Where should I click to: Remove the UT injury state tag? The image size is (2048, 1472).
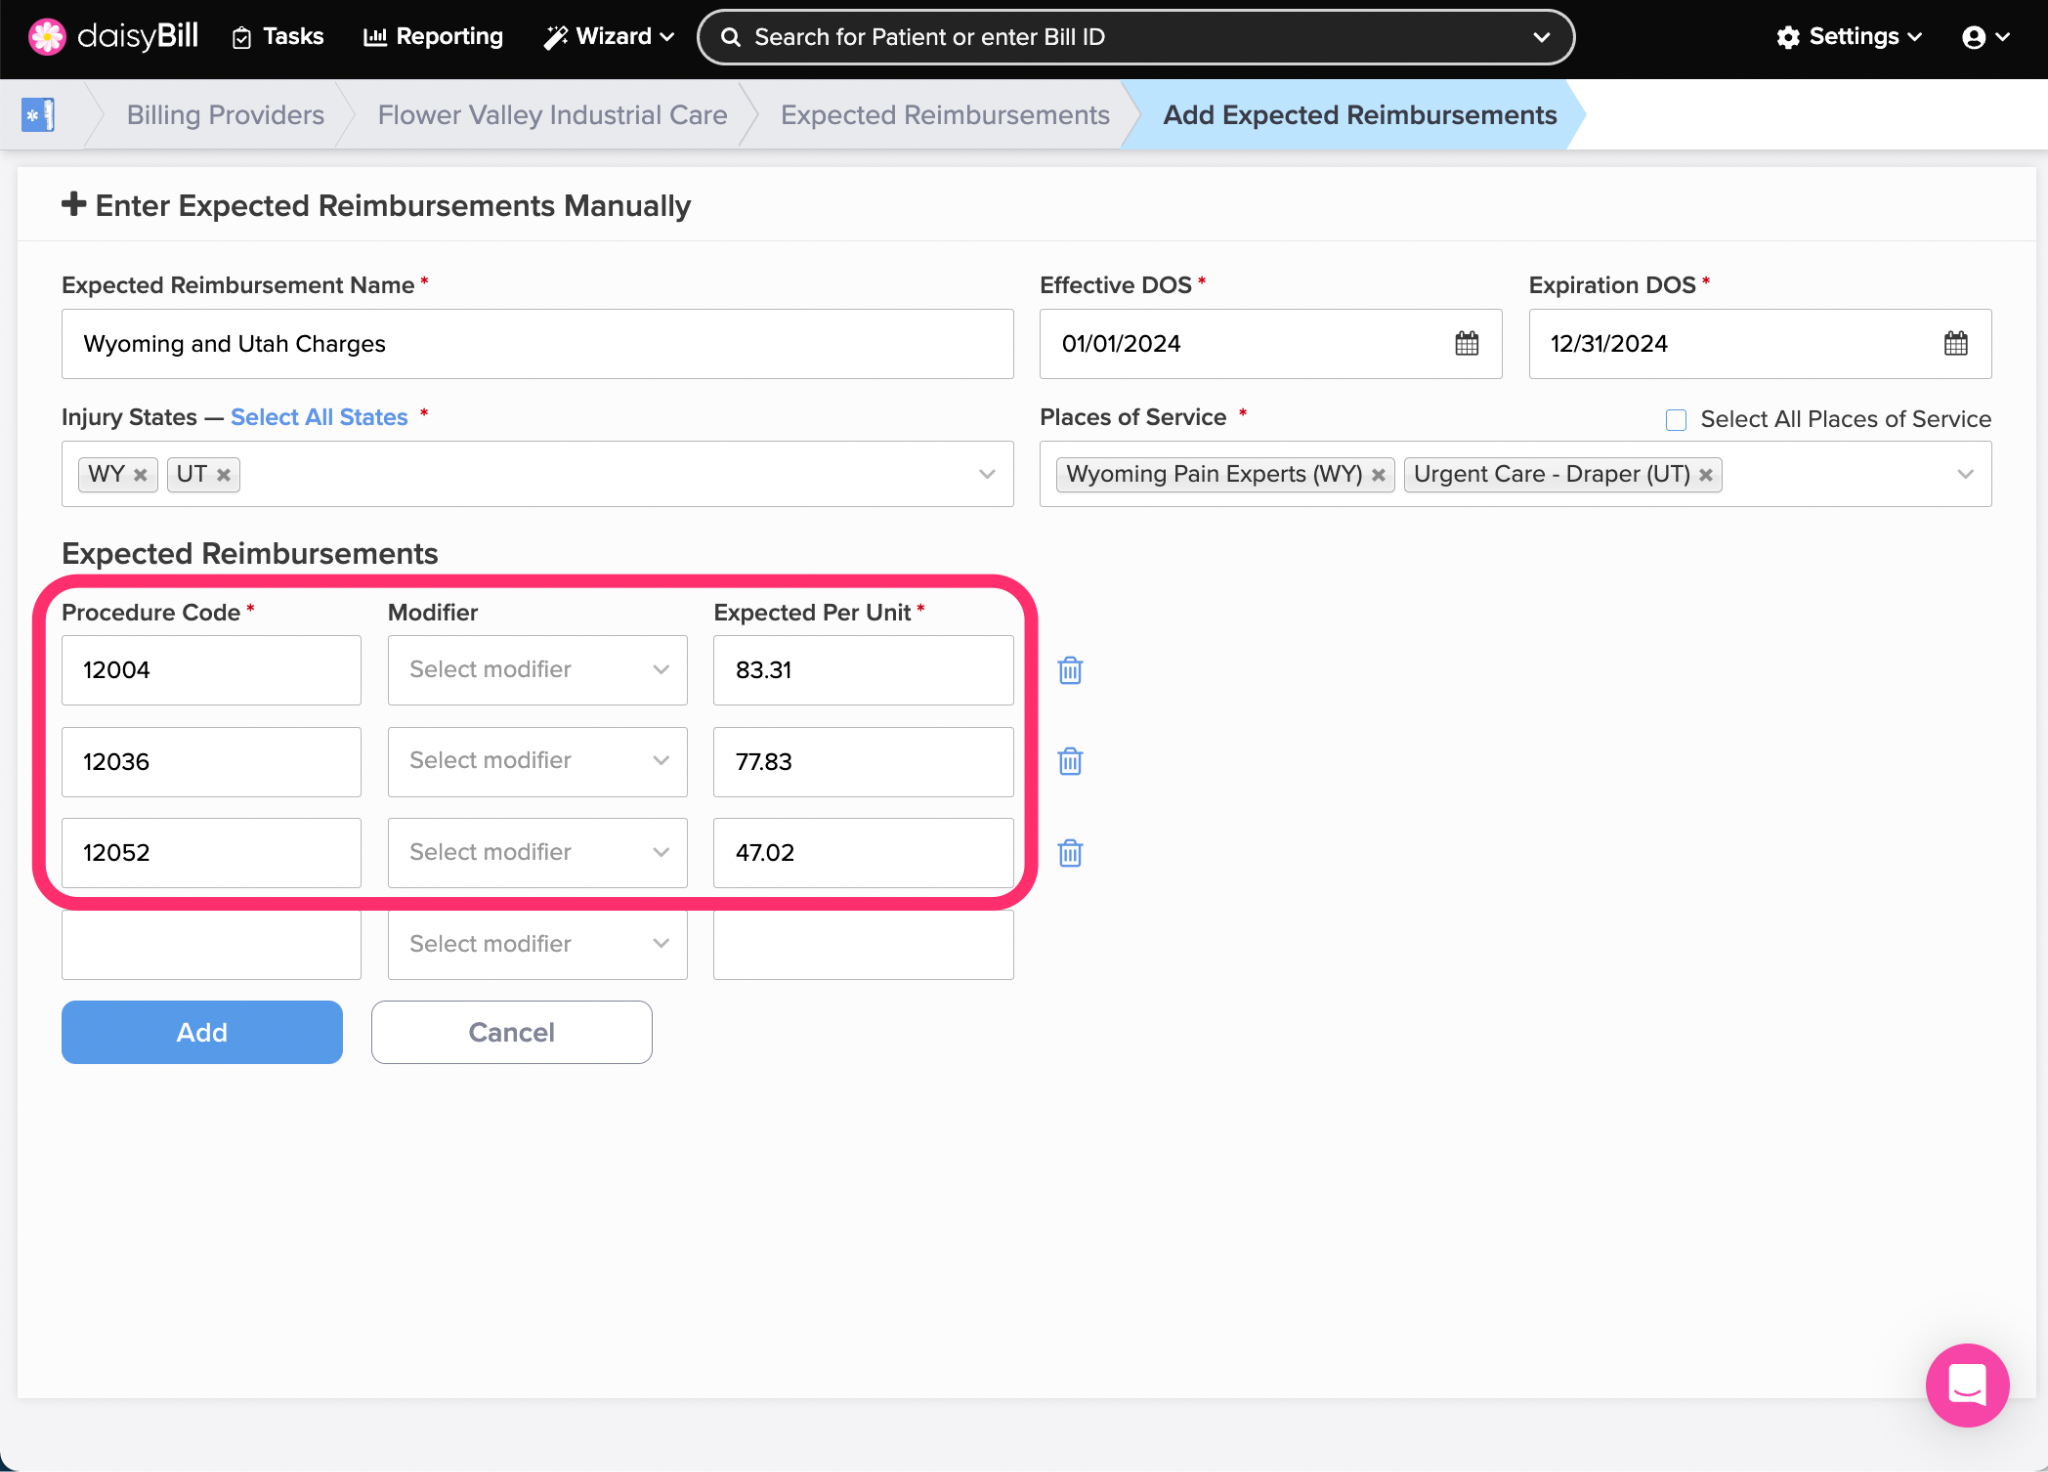tap(224, 475)
